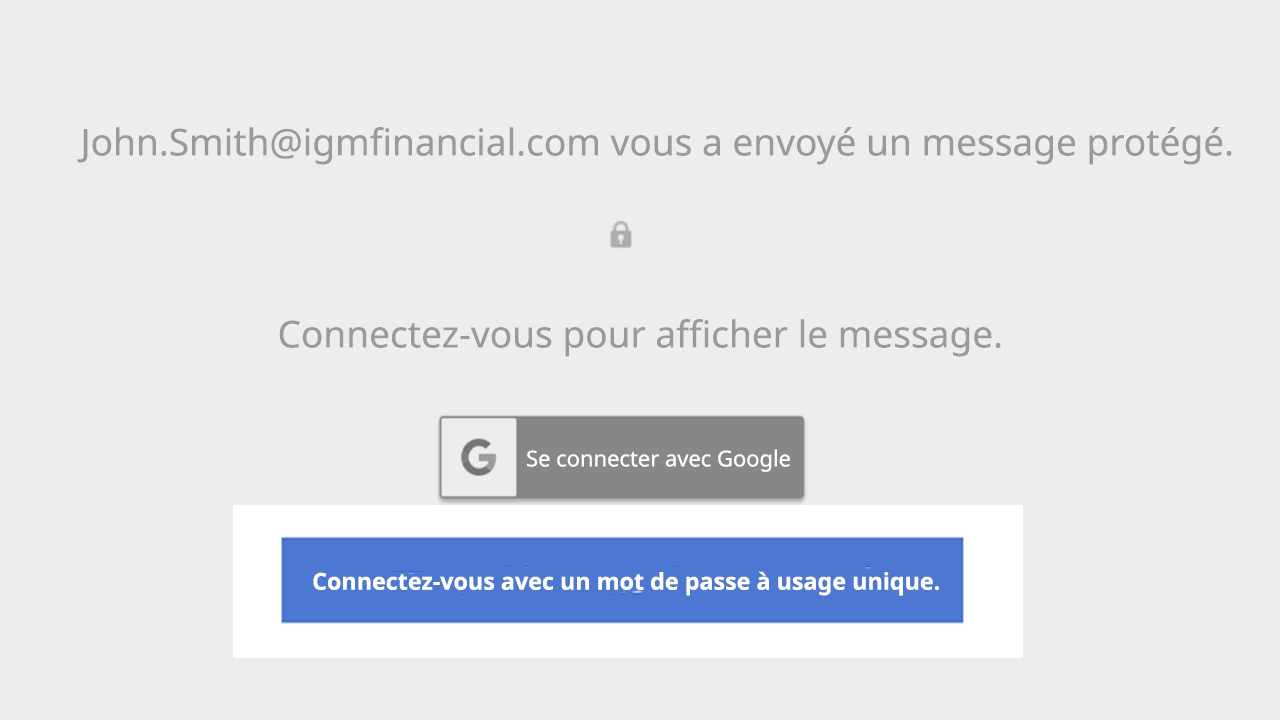Click the name John.Smith in the heading

[x=170, y=142]
